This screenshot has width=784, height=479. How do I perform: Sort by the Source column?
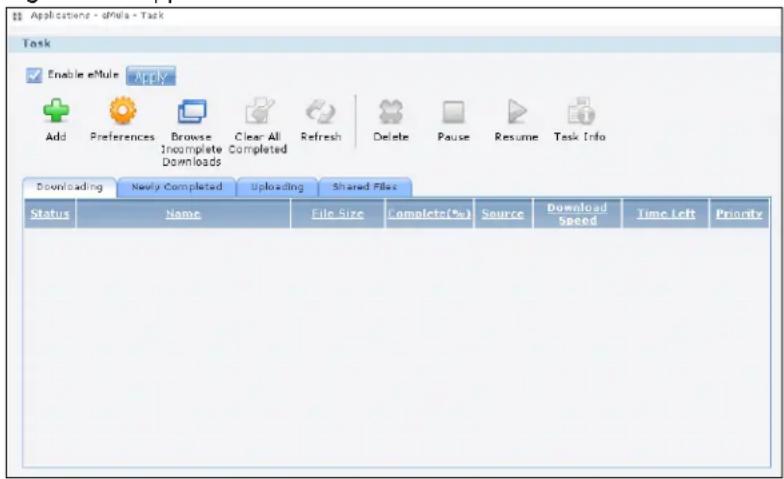502,214
